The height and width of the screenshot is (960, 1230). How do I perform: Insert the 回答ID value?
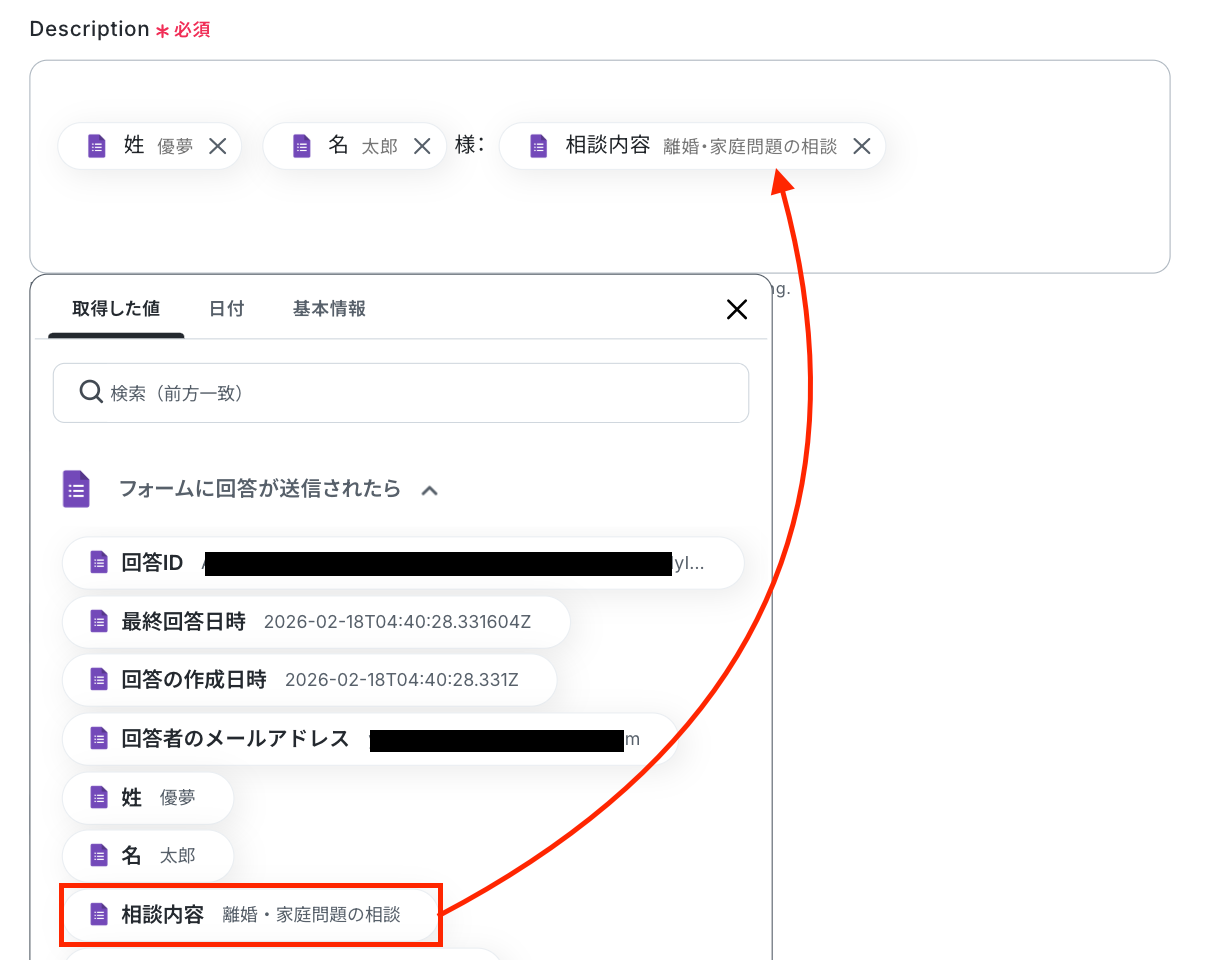(x=403, y=563)
